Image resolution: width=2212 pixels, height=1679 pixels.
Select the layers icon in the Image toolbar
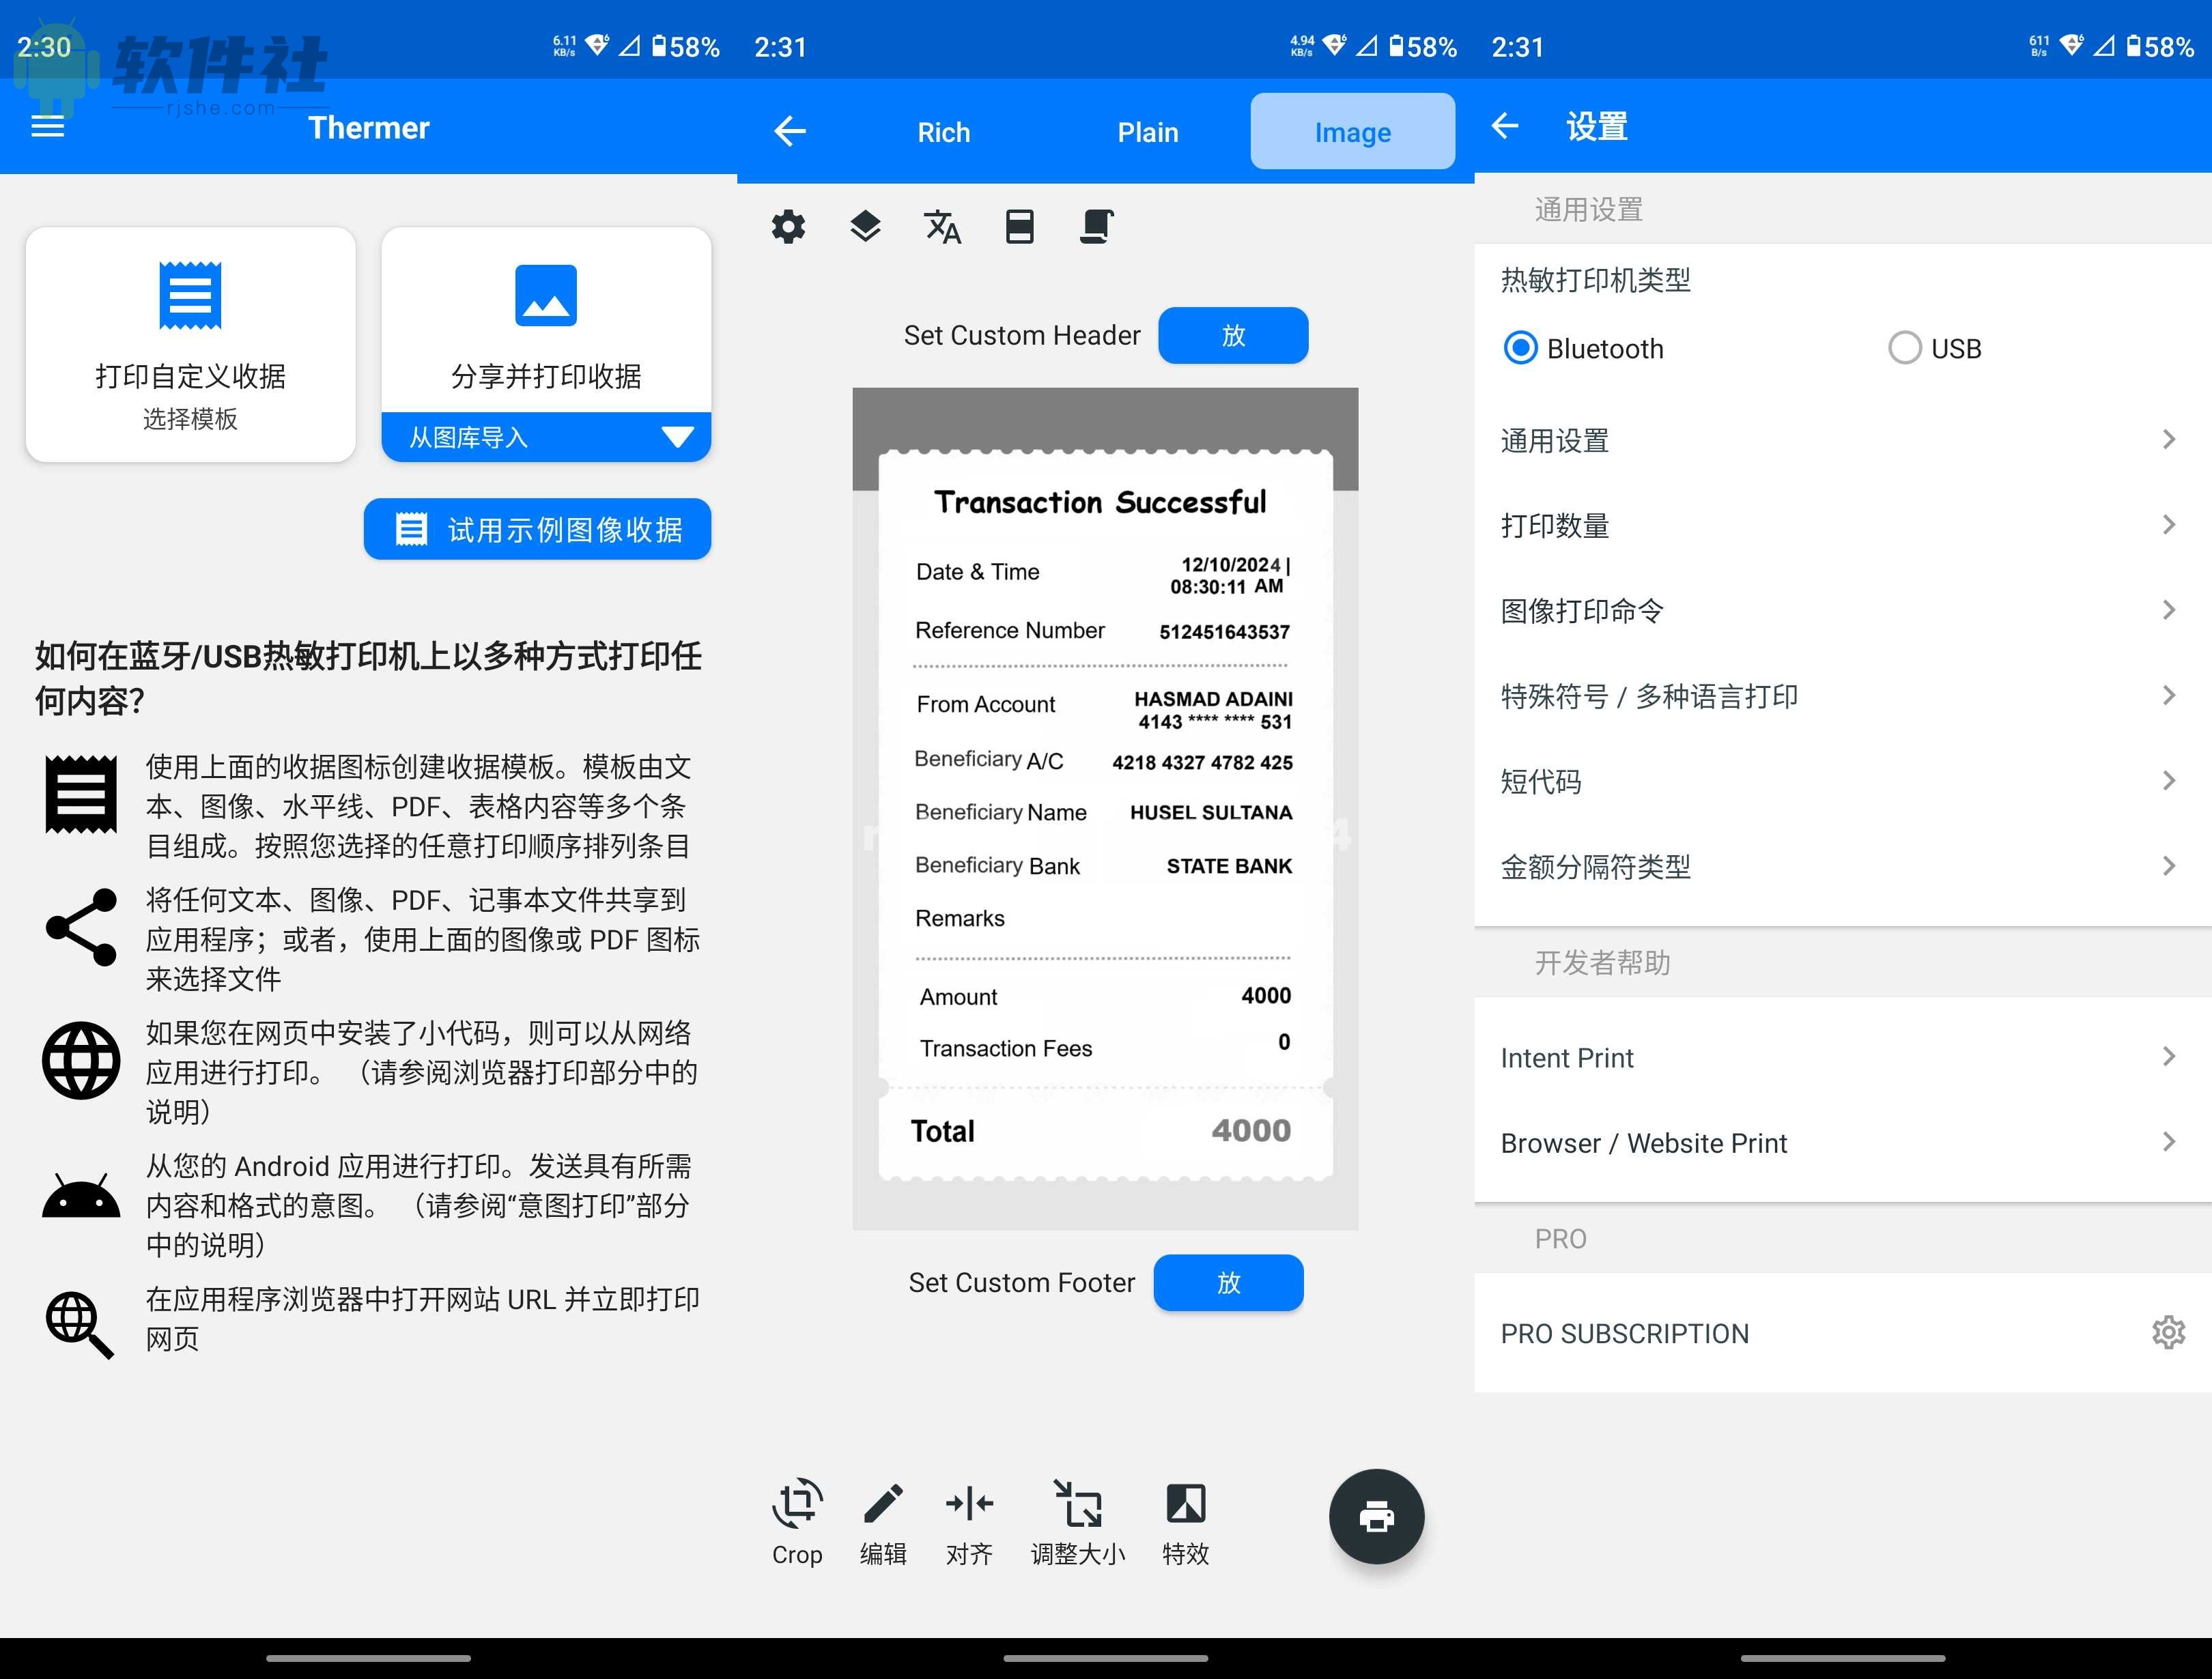click(x=865, y=227)
